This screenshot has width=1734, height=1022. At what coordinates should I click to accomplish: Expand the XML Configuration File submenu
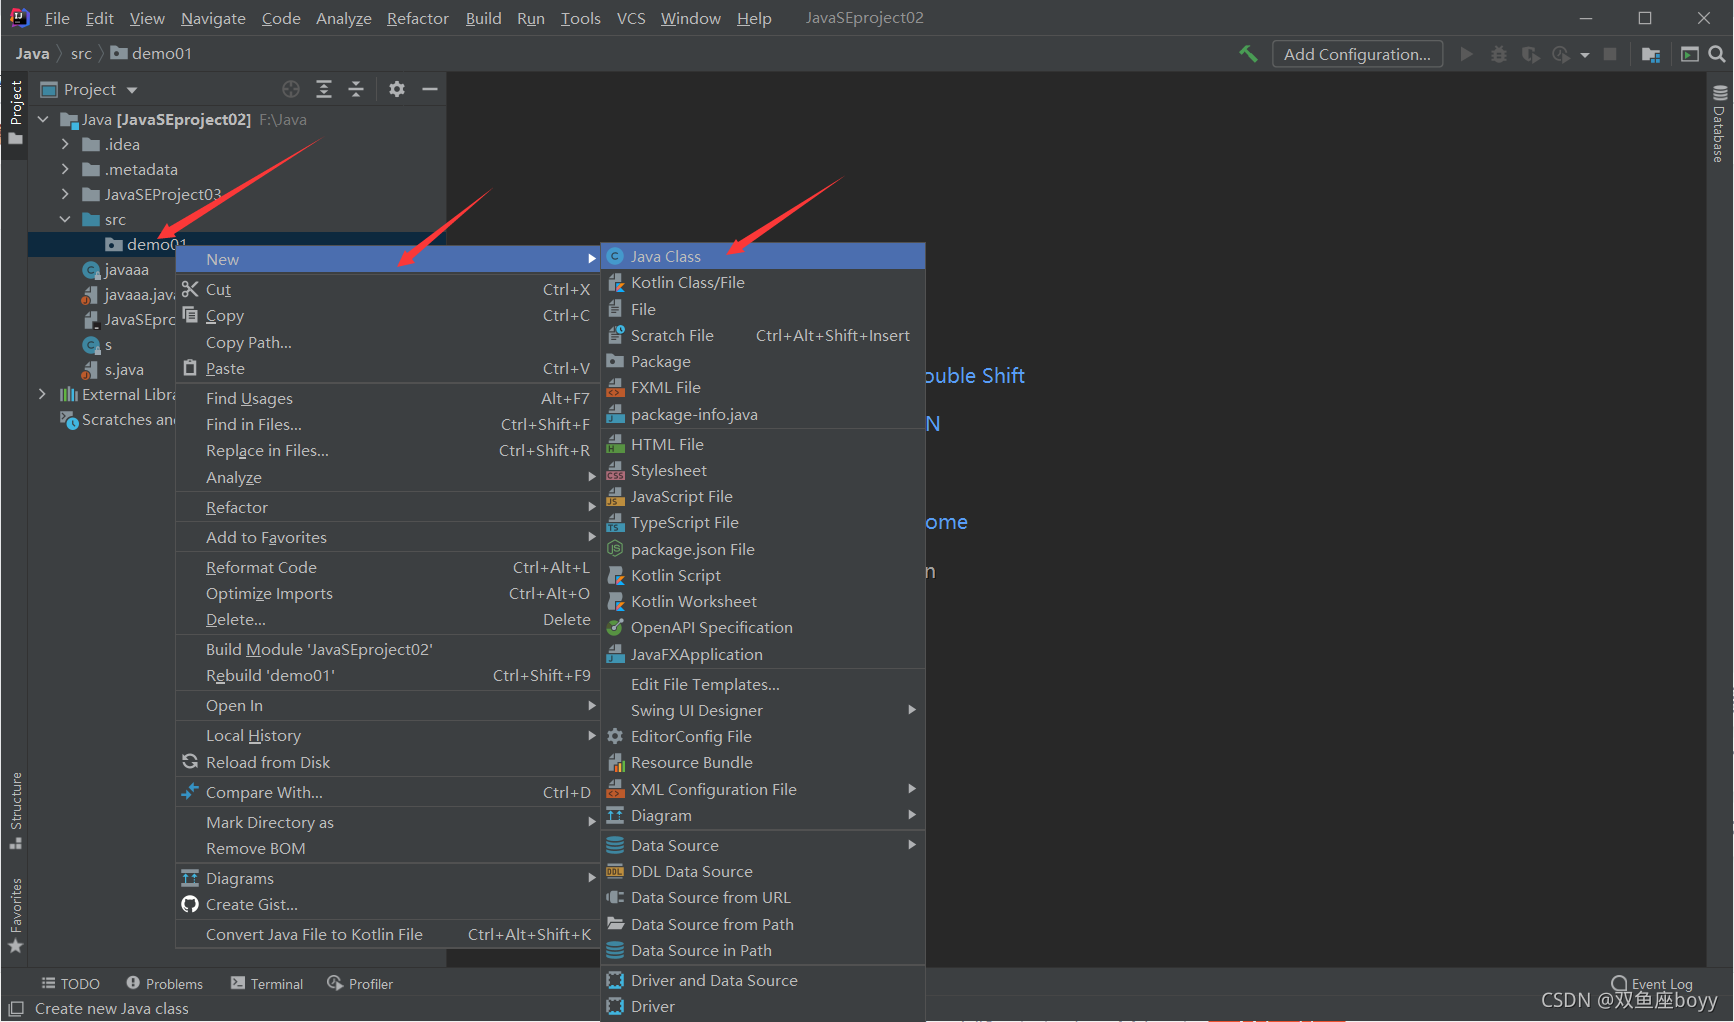pos(763,789)
